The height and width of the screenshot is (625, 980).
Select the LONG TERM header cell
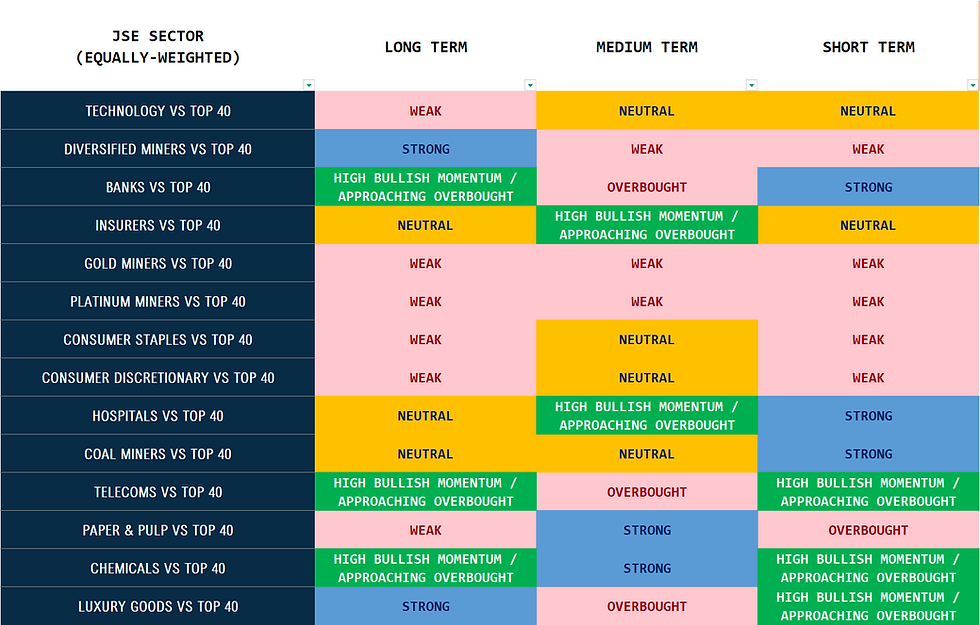pyautogui.click(x=426, y=46)
